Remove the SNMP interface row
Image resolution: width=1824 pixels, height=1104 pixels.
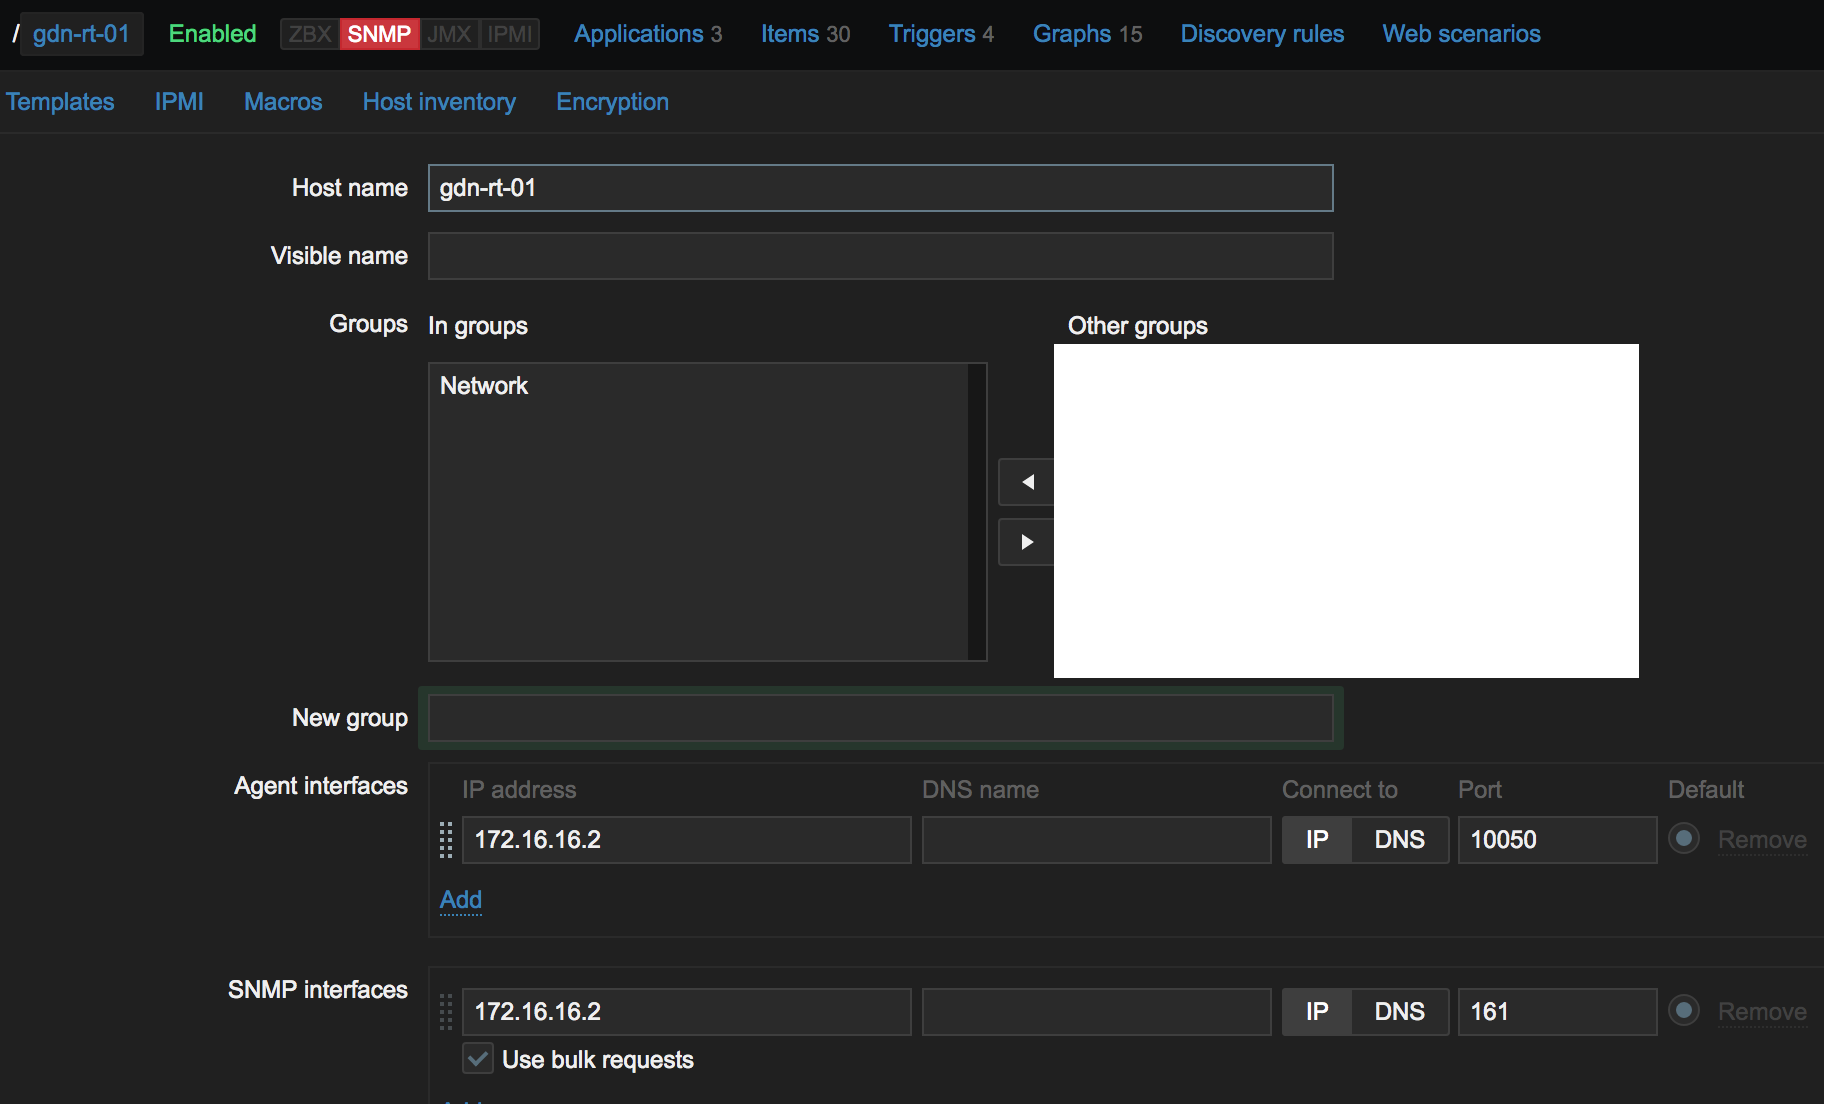pyautogui.click(x=1762, y=1012)
